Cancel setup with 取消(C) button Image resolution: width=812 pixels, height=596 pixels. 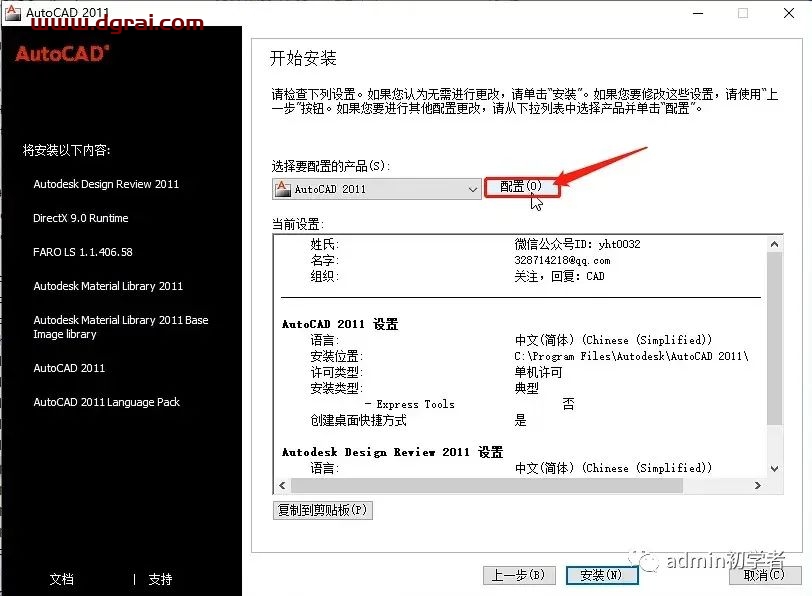coord(765,575)
